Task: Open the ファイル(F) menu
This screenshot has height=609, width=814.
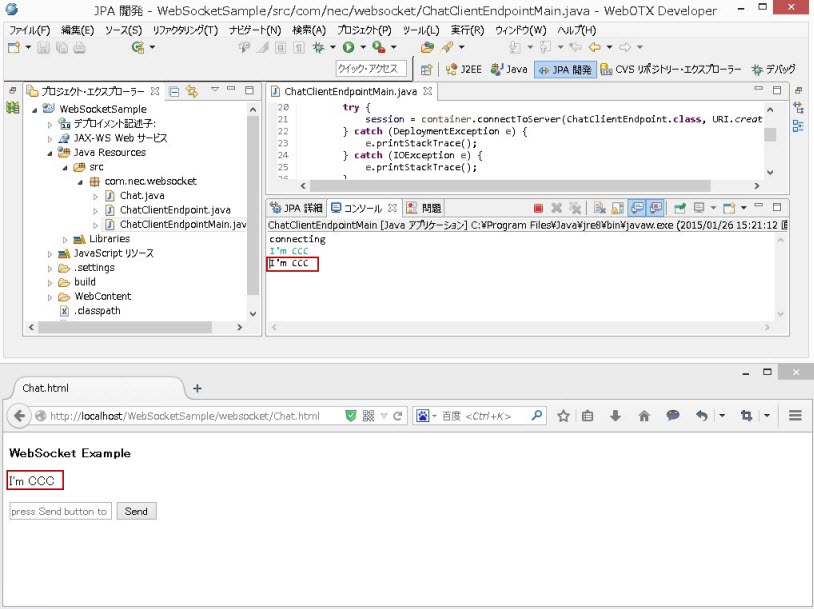Action: 30,30
